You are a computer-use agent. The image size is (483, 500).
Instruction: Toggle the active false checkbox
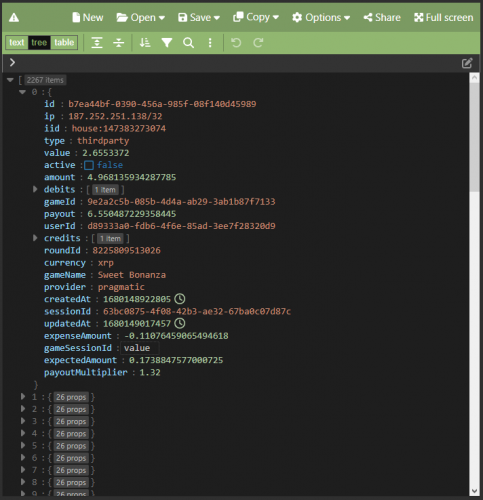pos(89,165)
